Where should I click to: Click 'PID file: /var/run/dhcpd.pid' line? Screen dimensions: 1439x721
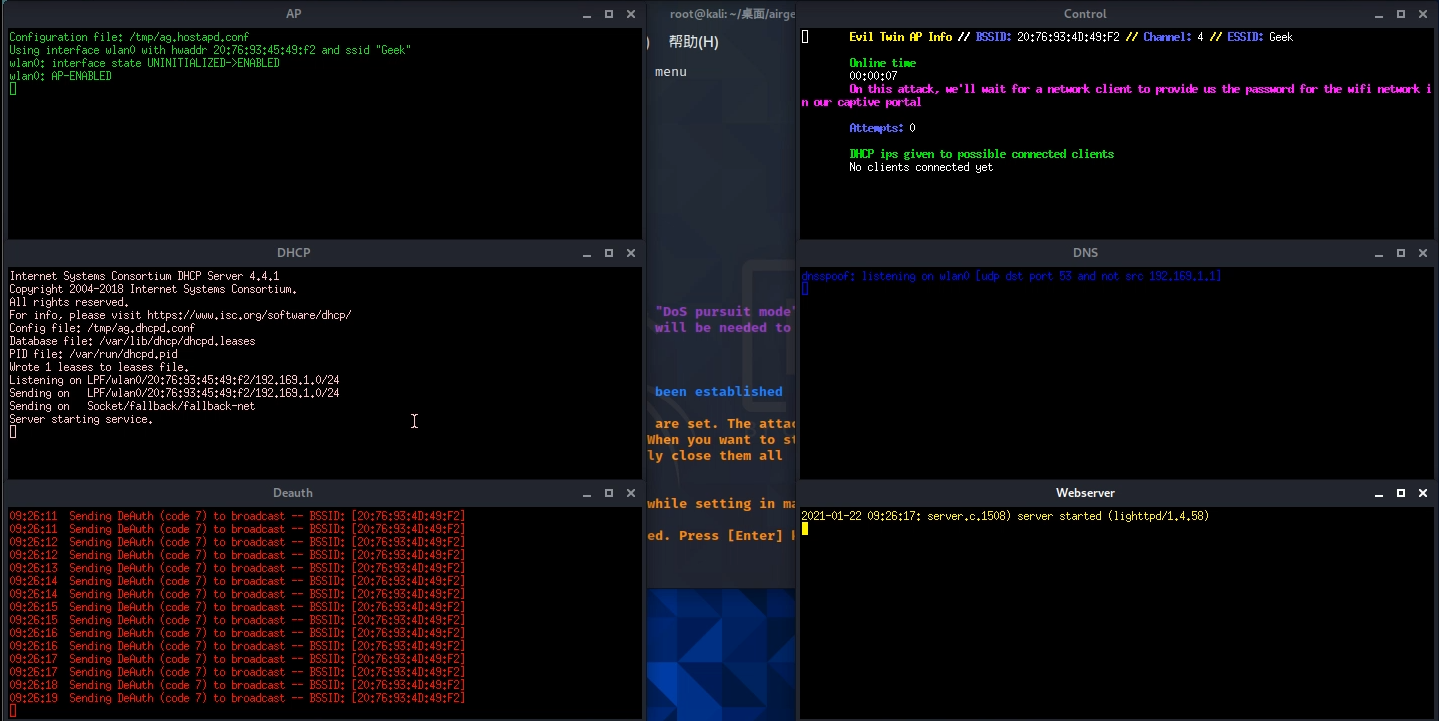pos(93,354)
